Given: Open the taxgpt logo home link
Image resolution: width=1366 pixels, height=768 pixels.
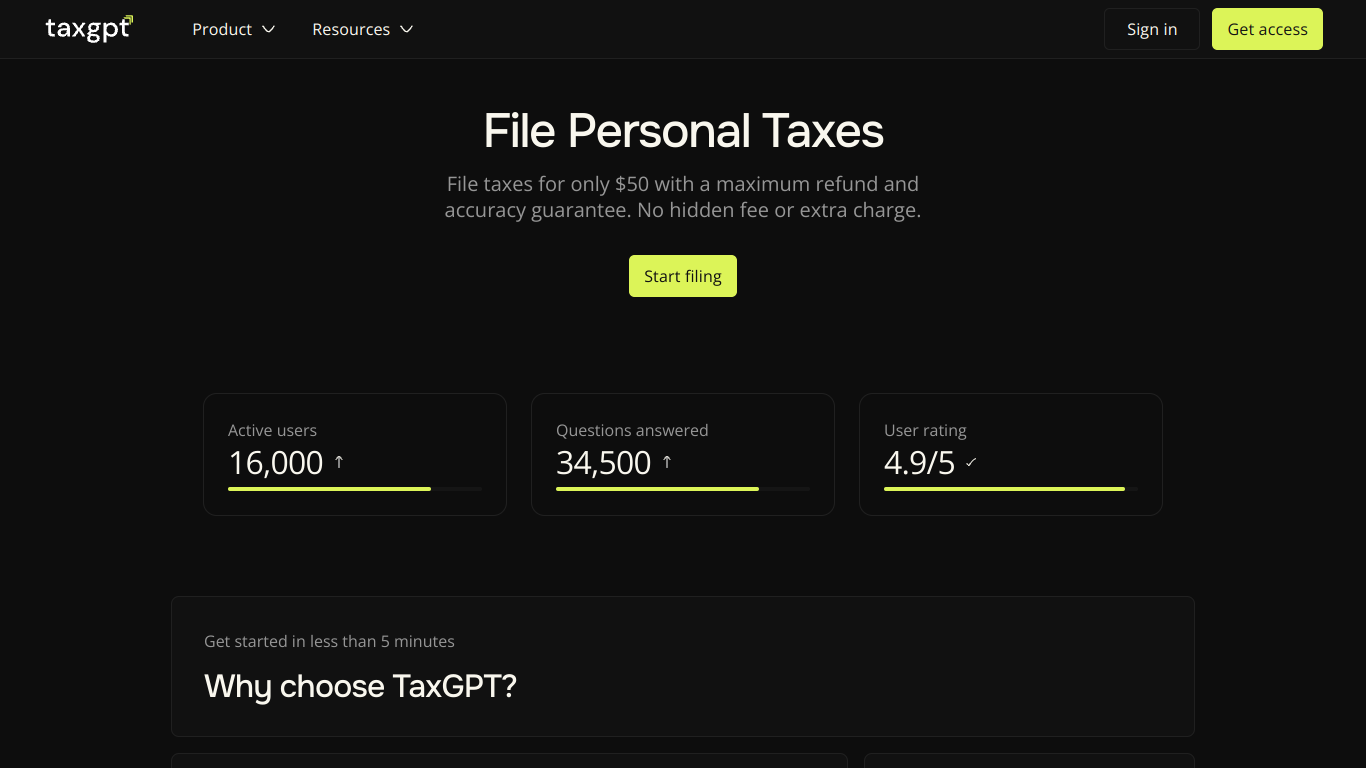Looking at the screenshot, I should tap(89, 29).
